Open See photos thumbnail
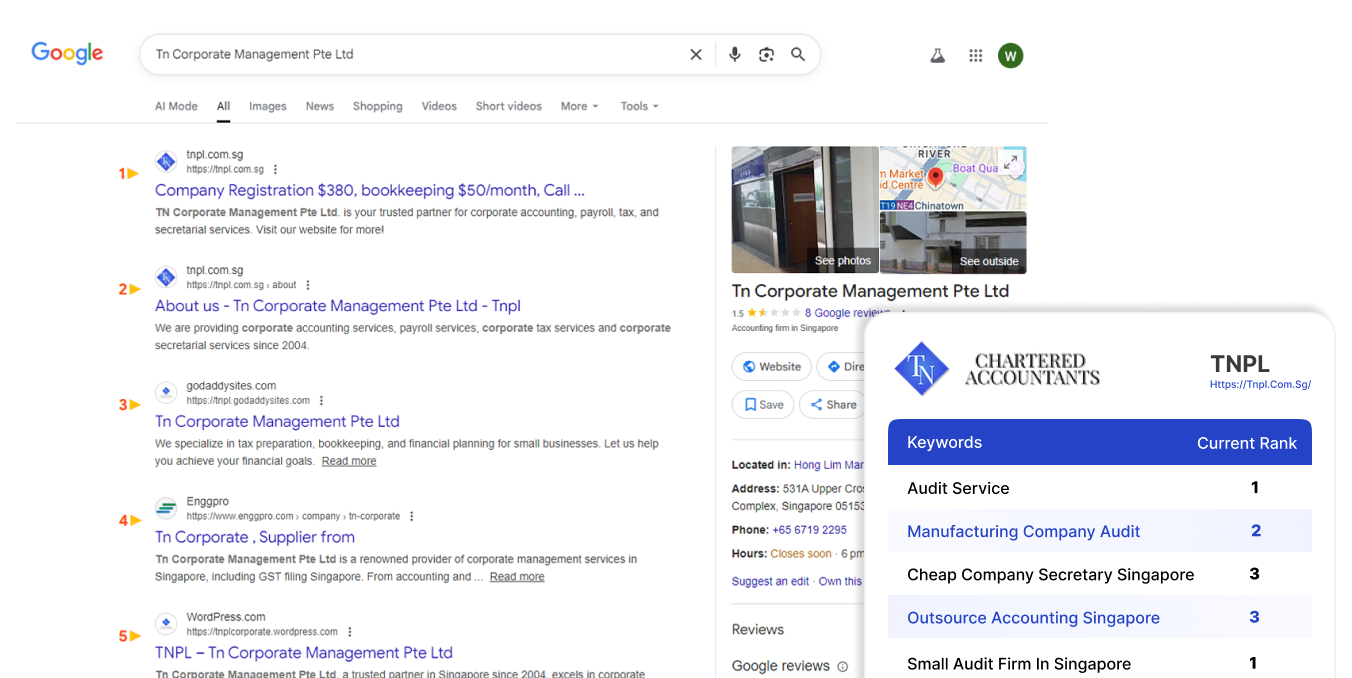Image resolution: width=1352 pixels, height=678 pixels. (805, 210)
